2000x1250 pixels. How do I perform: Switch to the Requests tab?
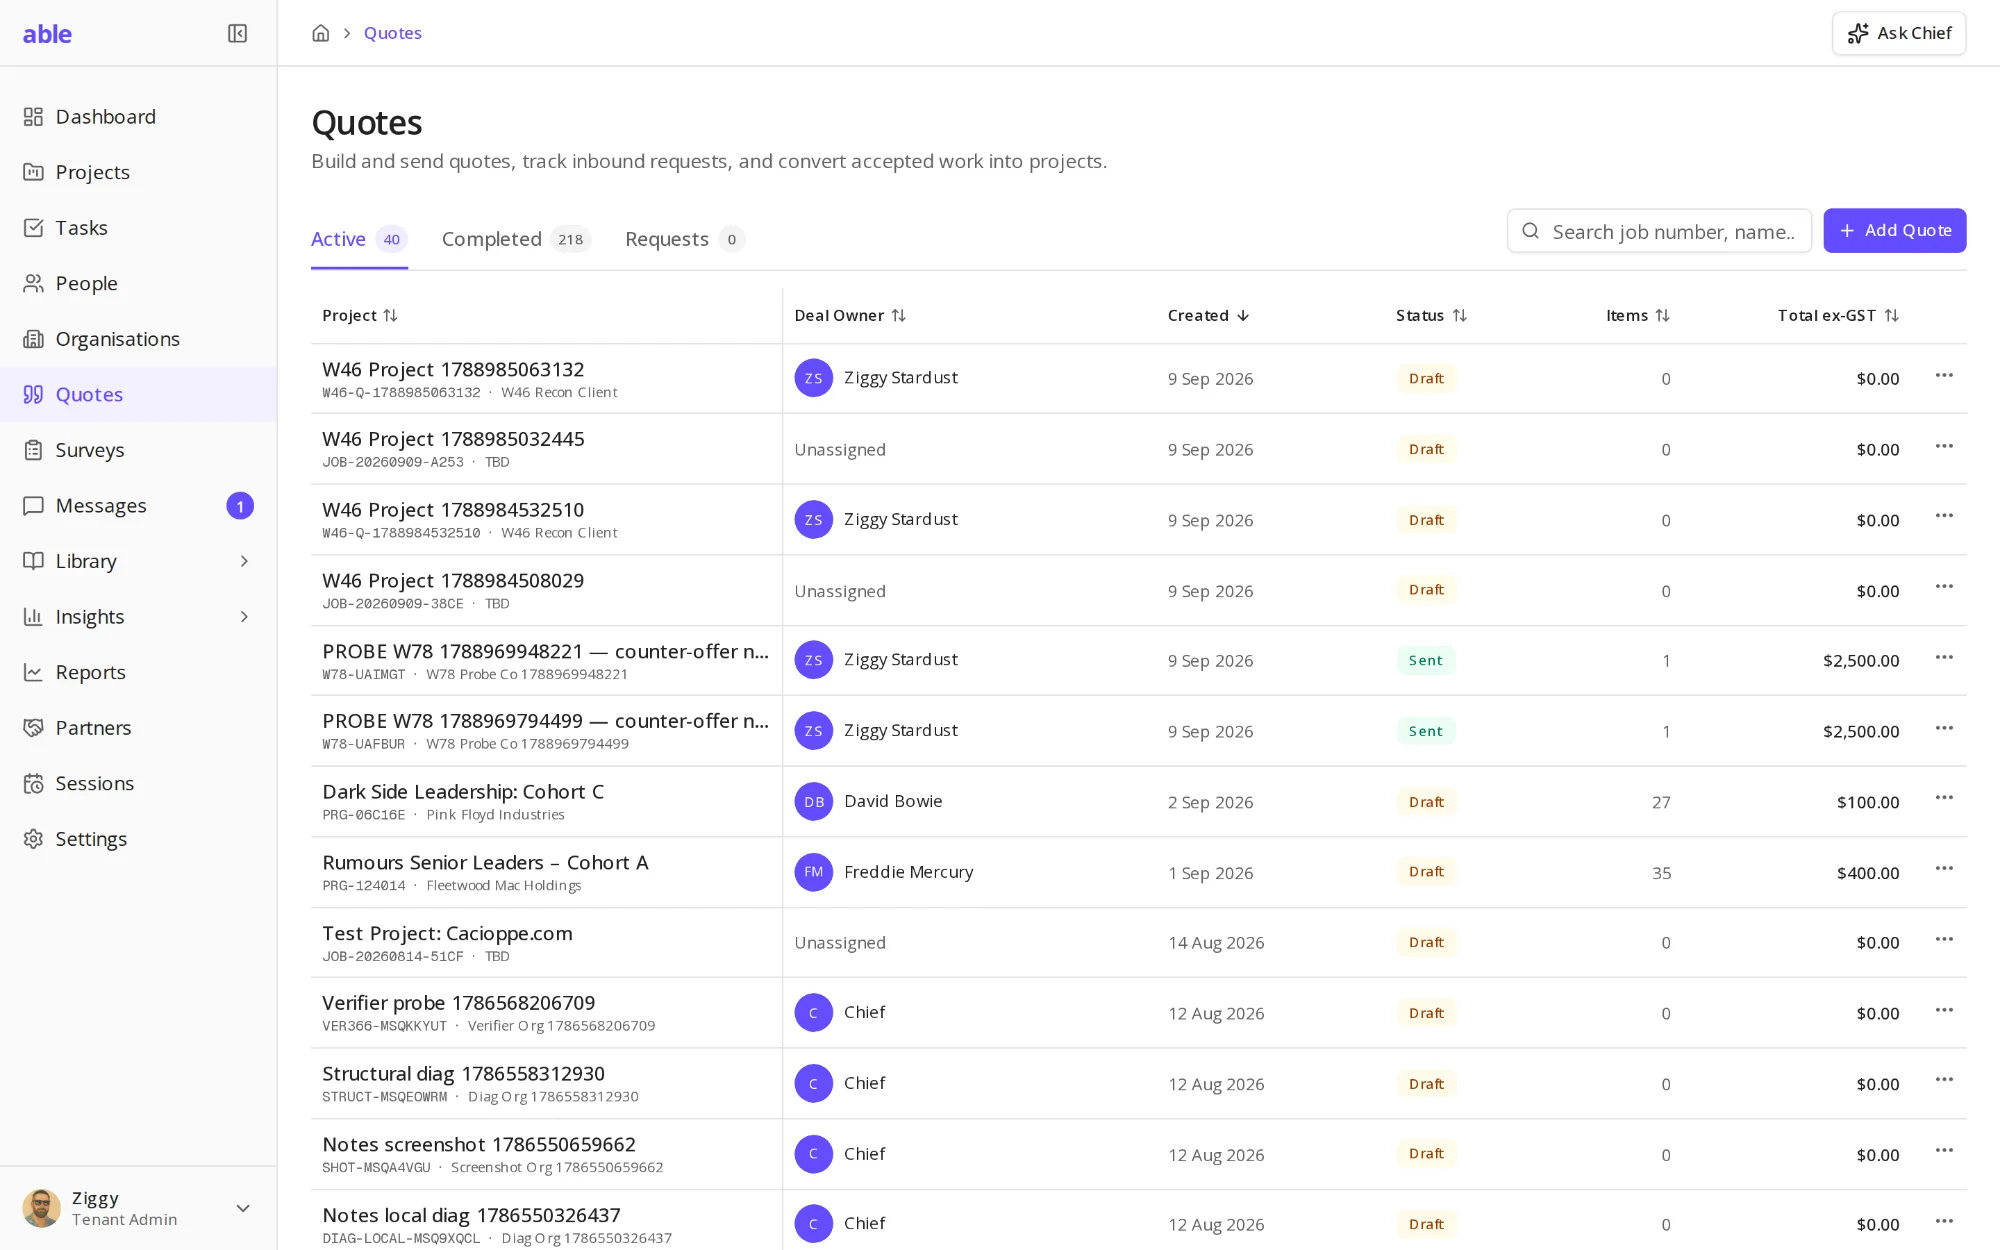click(x=684, y=239)
